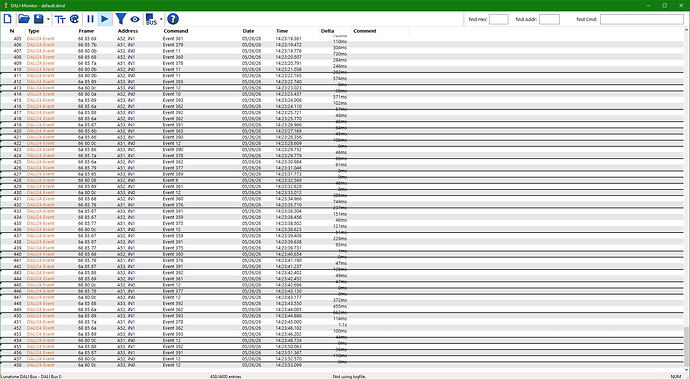The width and height of the screenshot is (690, 379).
Task: Create a new log file
Action: (8, 19)
